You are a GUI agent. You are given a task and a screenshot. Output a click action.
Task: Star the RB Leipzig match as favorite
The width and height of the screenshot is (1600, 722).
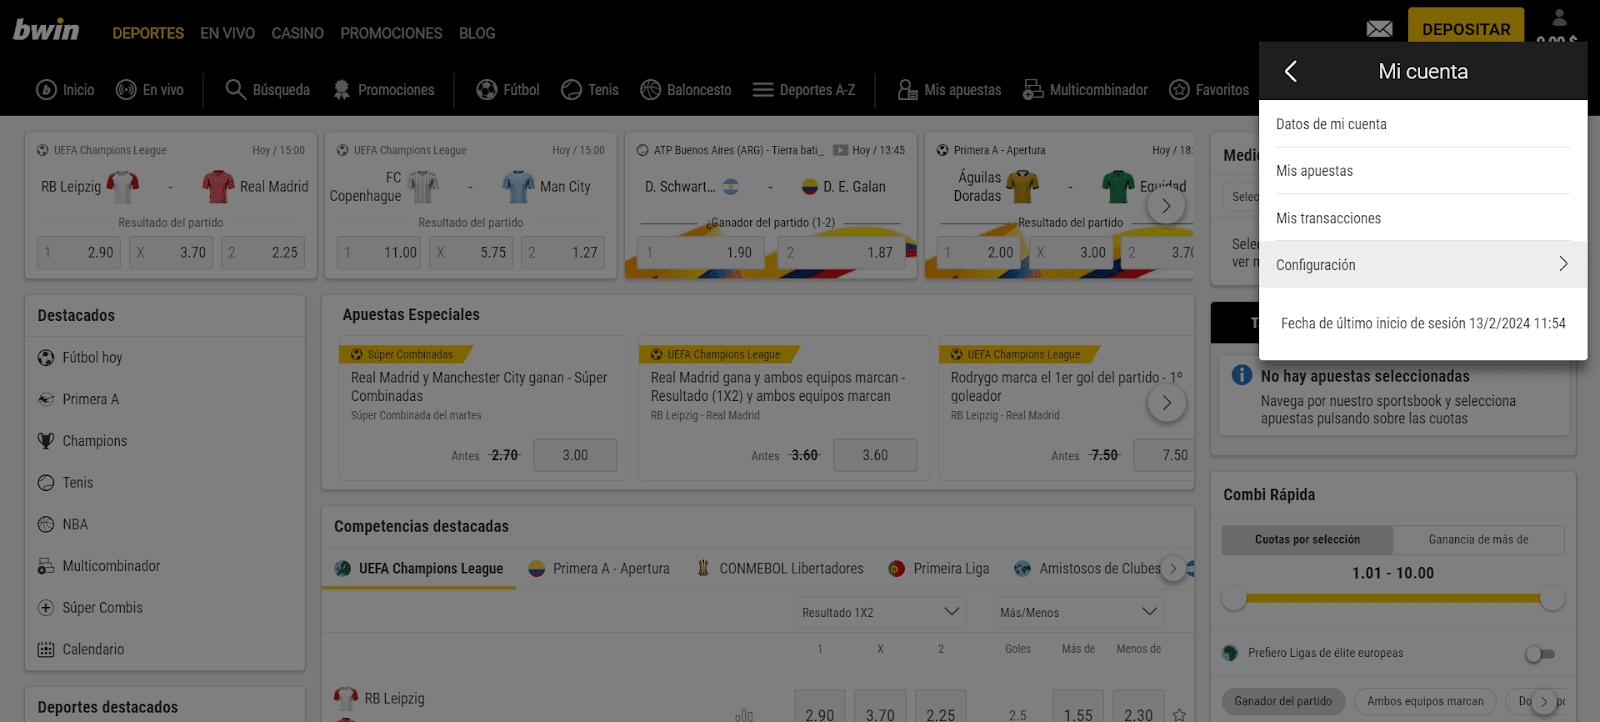point(1179,714)
